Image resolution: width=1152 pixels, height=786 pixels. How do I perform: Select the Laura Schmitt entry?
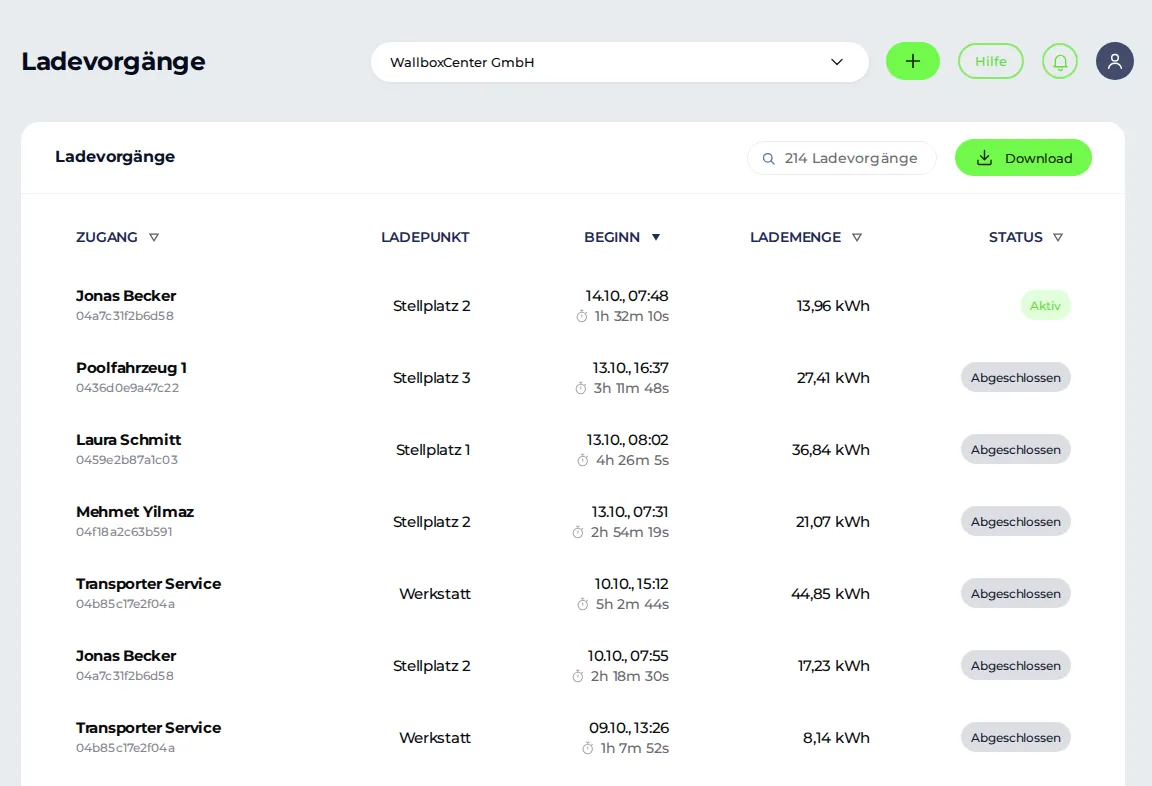tap(128, 440)
